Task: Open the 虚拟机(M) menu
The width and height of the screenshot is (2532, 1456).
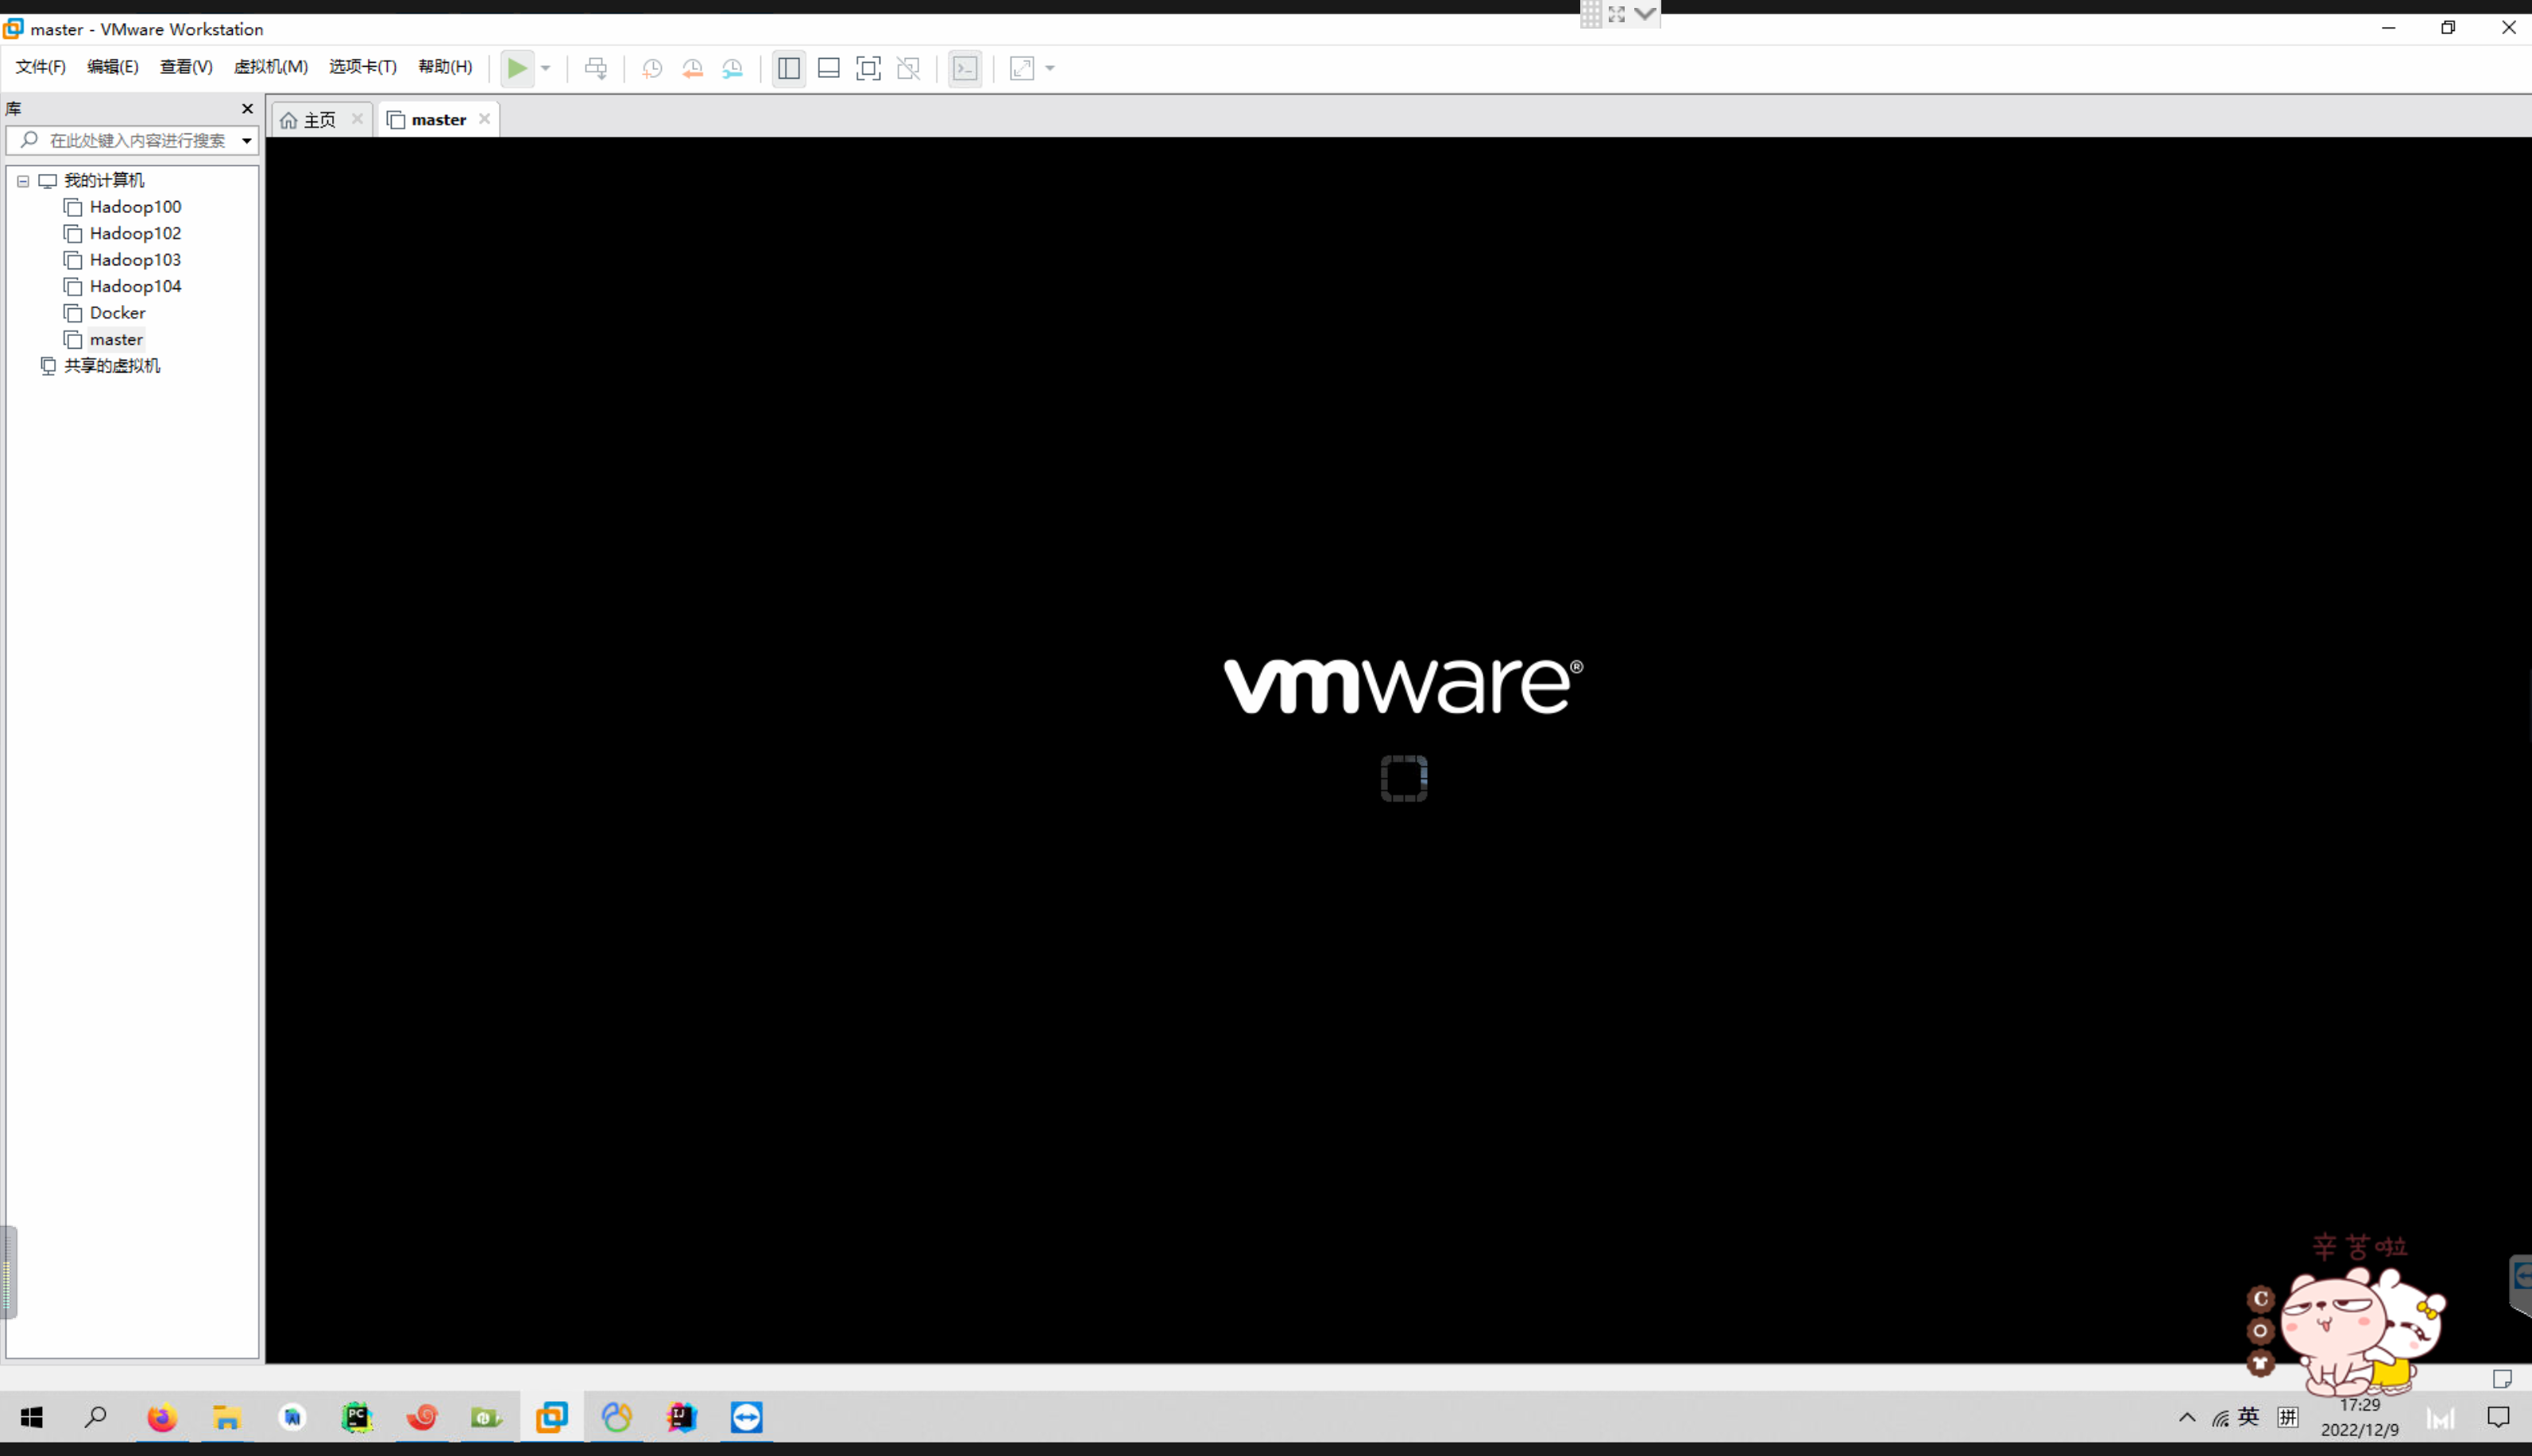Action: click(x=271, y=67)
